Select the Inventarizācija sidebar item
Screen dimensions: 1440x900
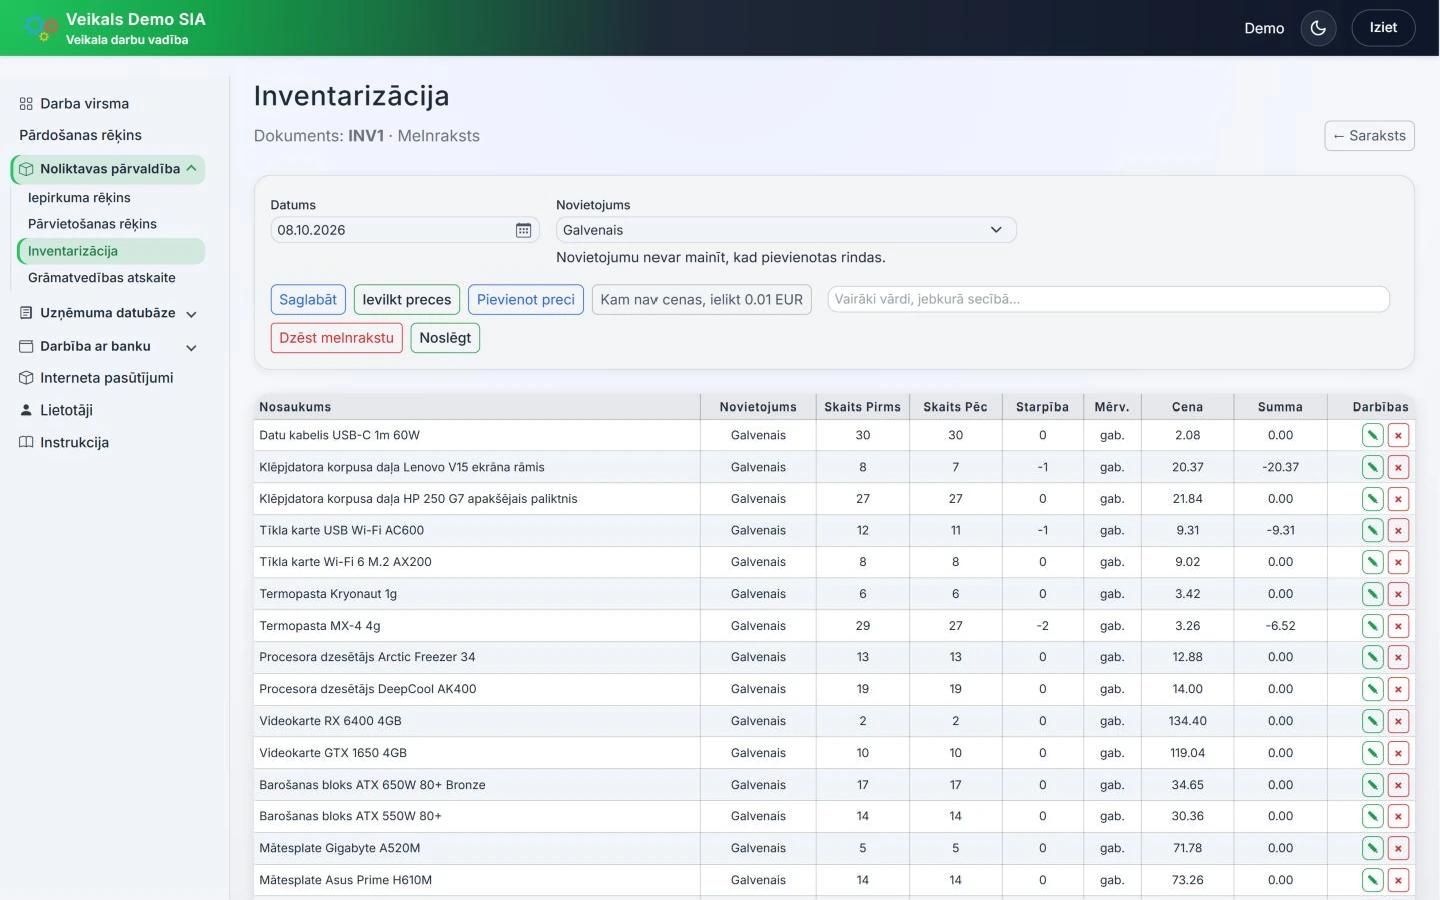point(110,251)
